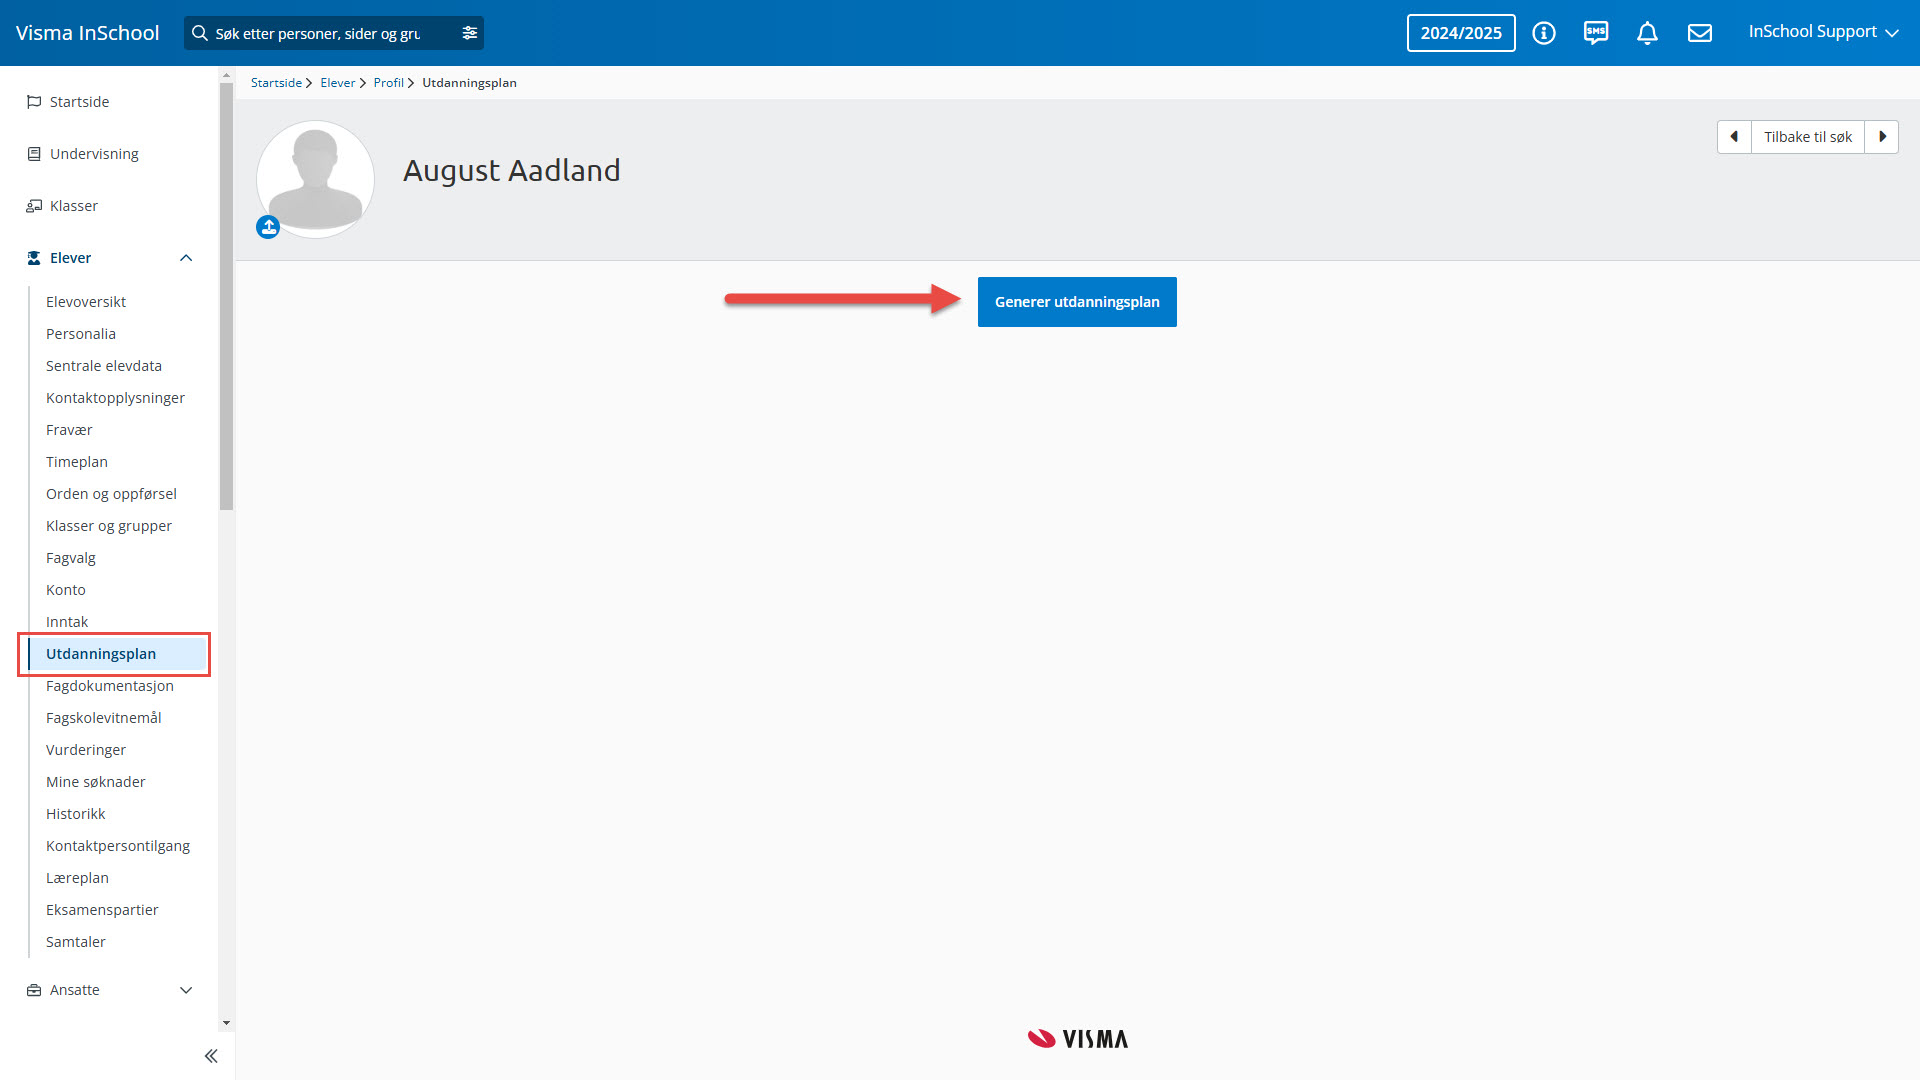The height and width of the screenshot is (1080, 1920).
Task: Open the SMS message icon
Action: click(1596, 33)
